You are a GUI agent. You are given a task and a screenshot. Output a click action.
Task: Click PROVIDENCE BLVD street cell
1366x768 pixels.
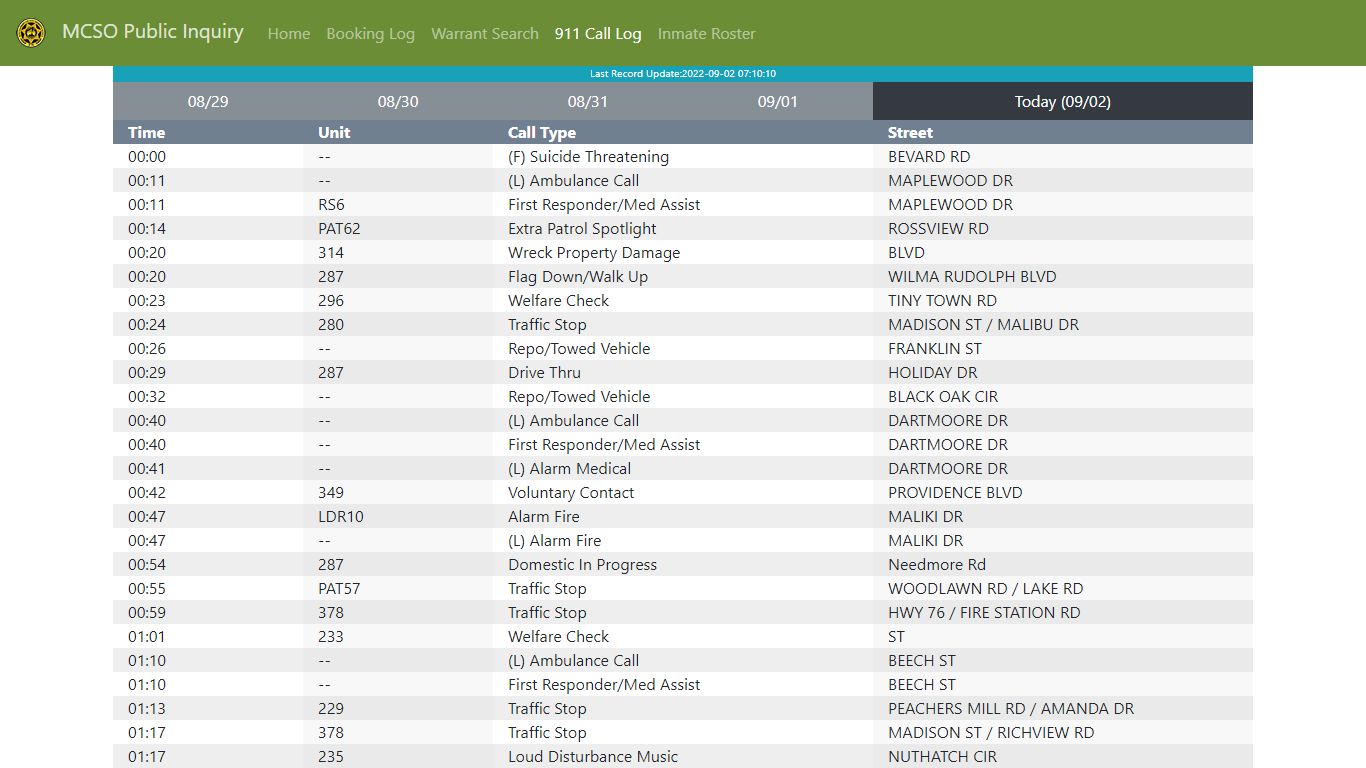tap(1063, 492)
